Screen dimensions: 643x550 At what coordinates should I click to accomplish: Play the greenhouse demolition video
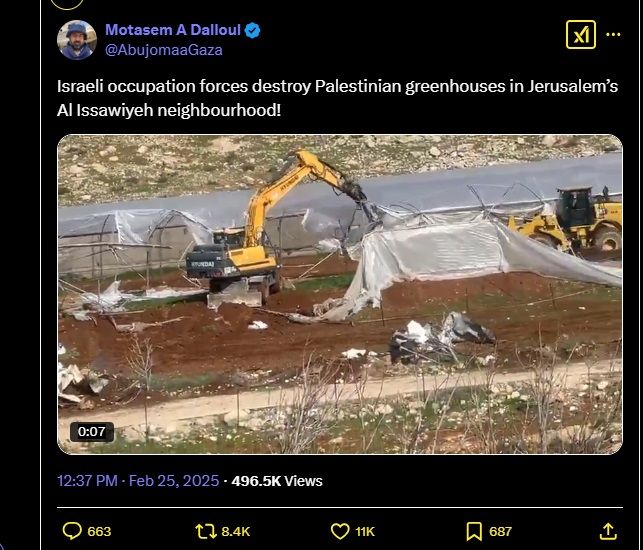click(x=340, y=294)
